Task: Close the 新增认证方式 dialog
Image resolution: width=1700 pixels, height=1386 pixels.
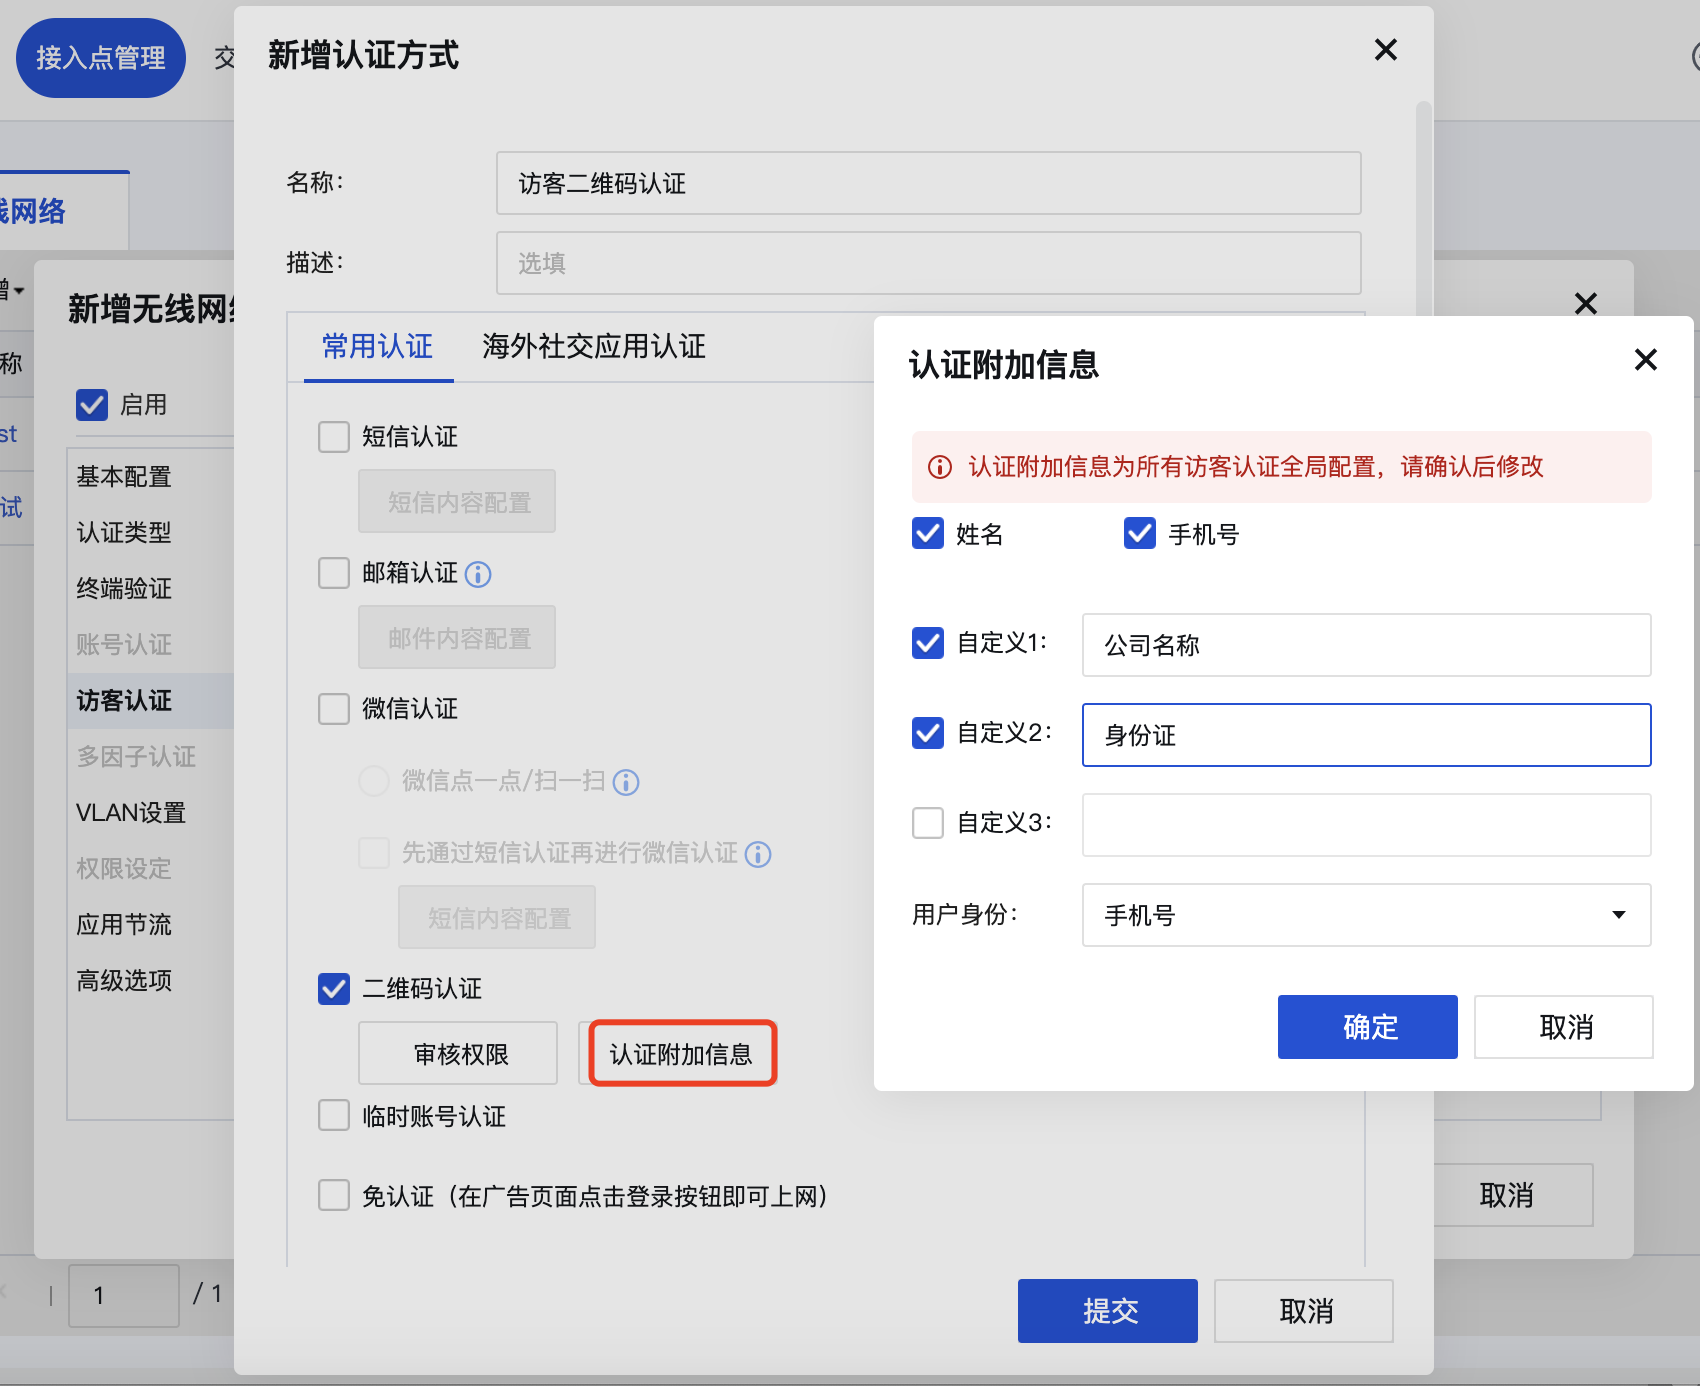Action: pyautogui.click(x=1385, y=50)
